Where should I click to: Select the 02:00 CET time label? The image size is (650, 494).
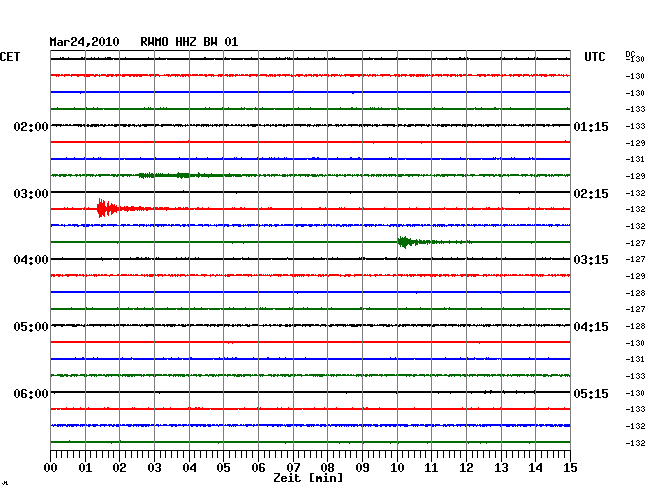pos(31,126)
